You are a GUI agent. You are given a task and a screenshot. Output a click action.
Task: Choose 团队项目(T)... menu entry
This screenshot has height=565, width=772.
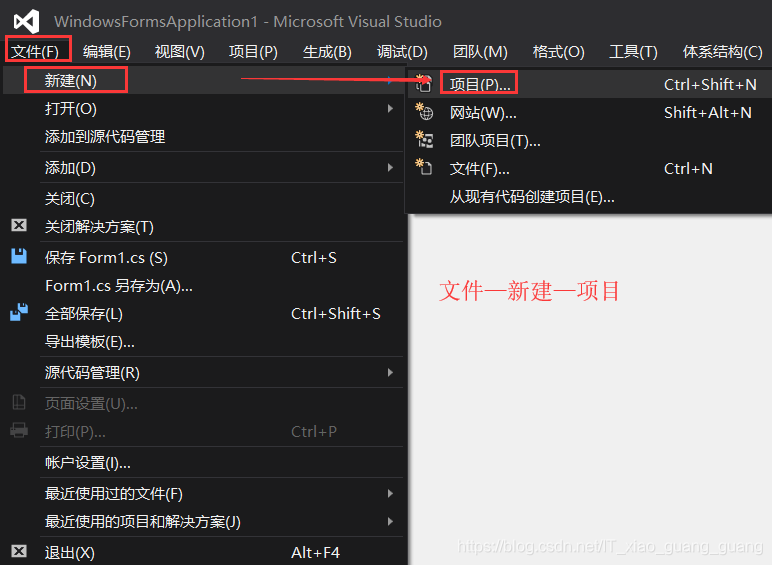[589, 140]
